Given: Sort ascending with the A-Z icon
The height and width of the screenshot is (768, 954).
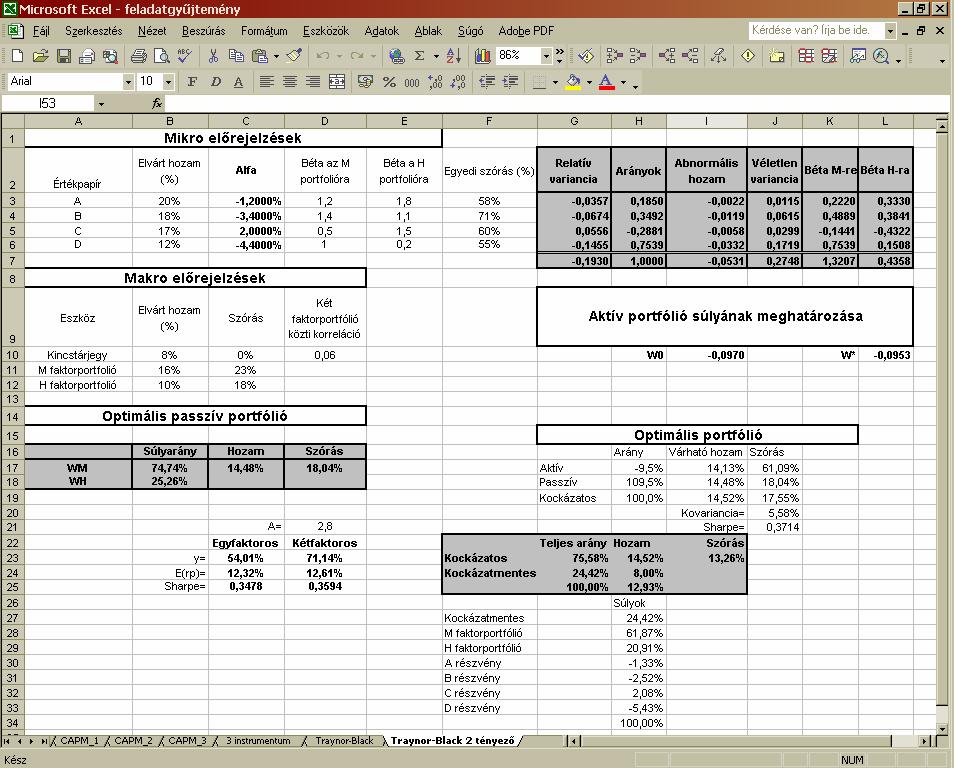Looking at the screenshot, I should pyautogui.click(x=454, y=57).
